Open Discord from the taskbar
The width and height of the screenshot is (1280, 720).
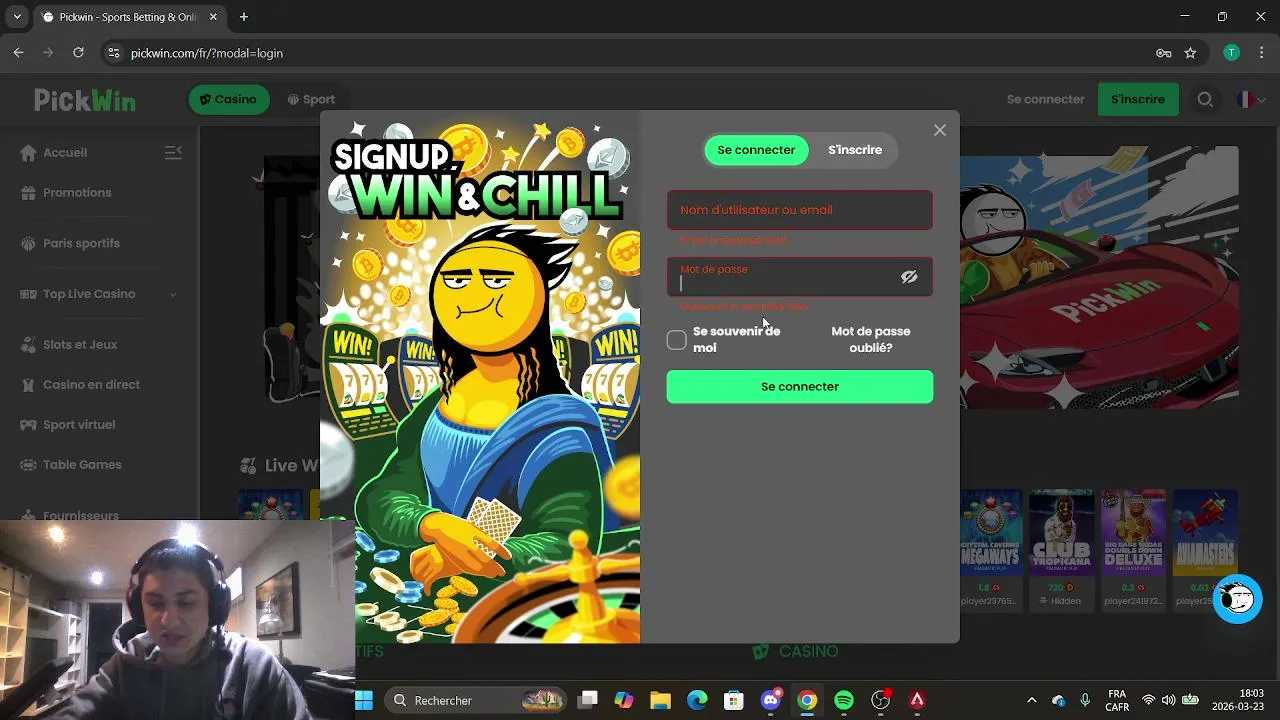[771, 700]
